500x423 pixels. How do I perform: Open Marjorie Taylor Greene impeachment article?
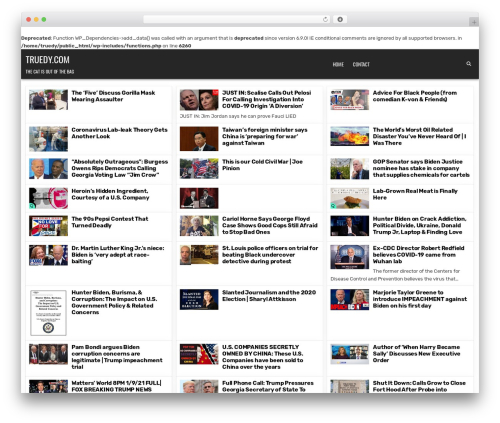click(x=420, y=299)
